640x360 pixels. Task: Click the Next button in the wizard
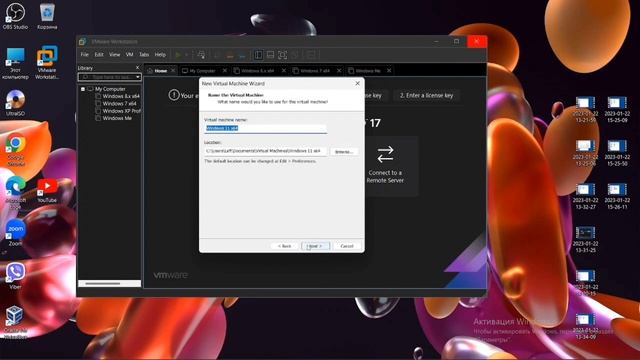coord(315,246)
